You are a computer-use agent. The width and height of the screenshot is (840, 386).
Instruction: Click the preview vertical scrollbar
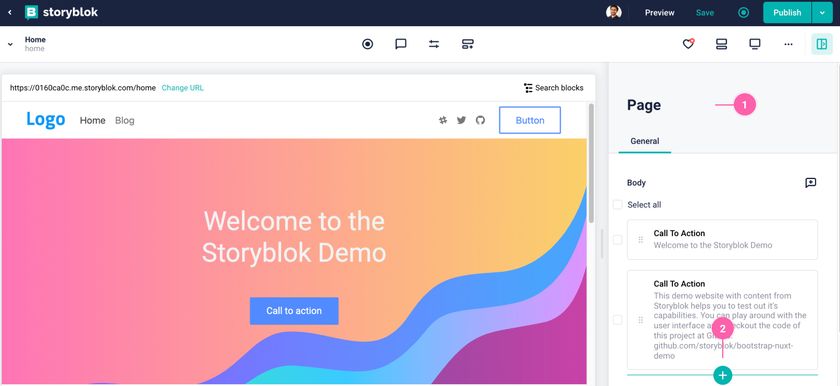[x=591, y=163]
